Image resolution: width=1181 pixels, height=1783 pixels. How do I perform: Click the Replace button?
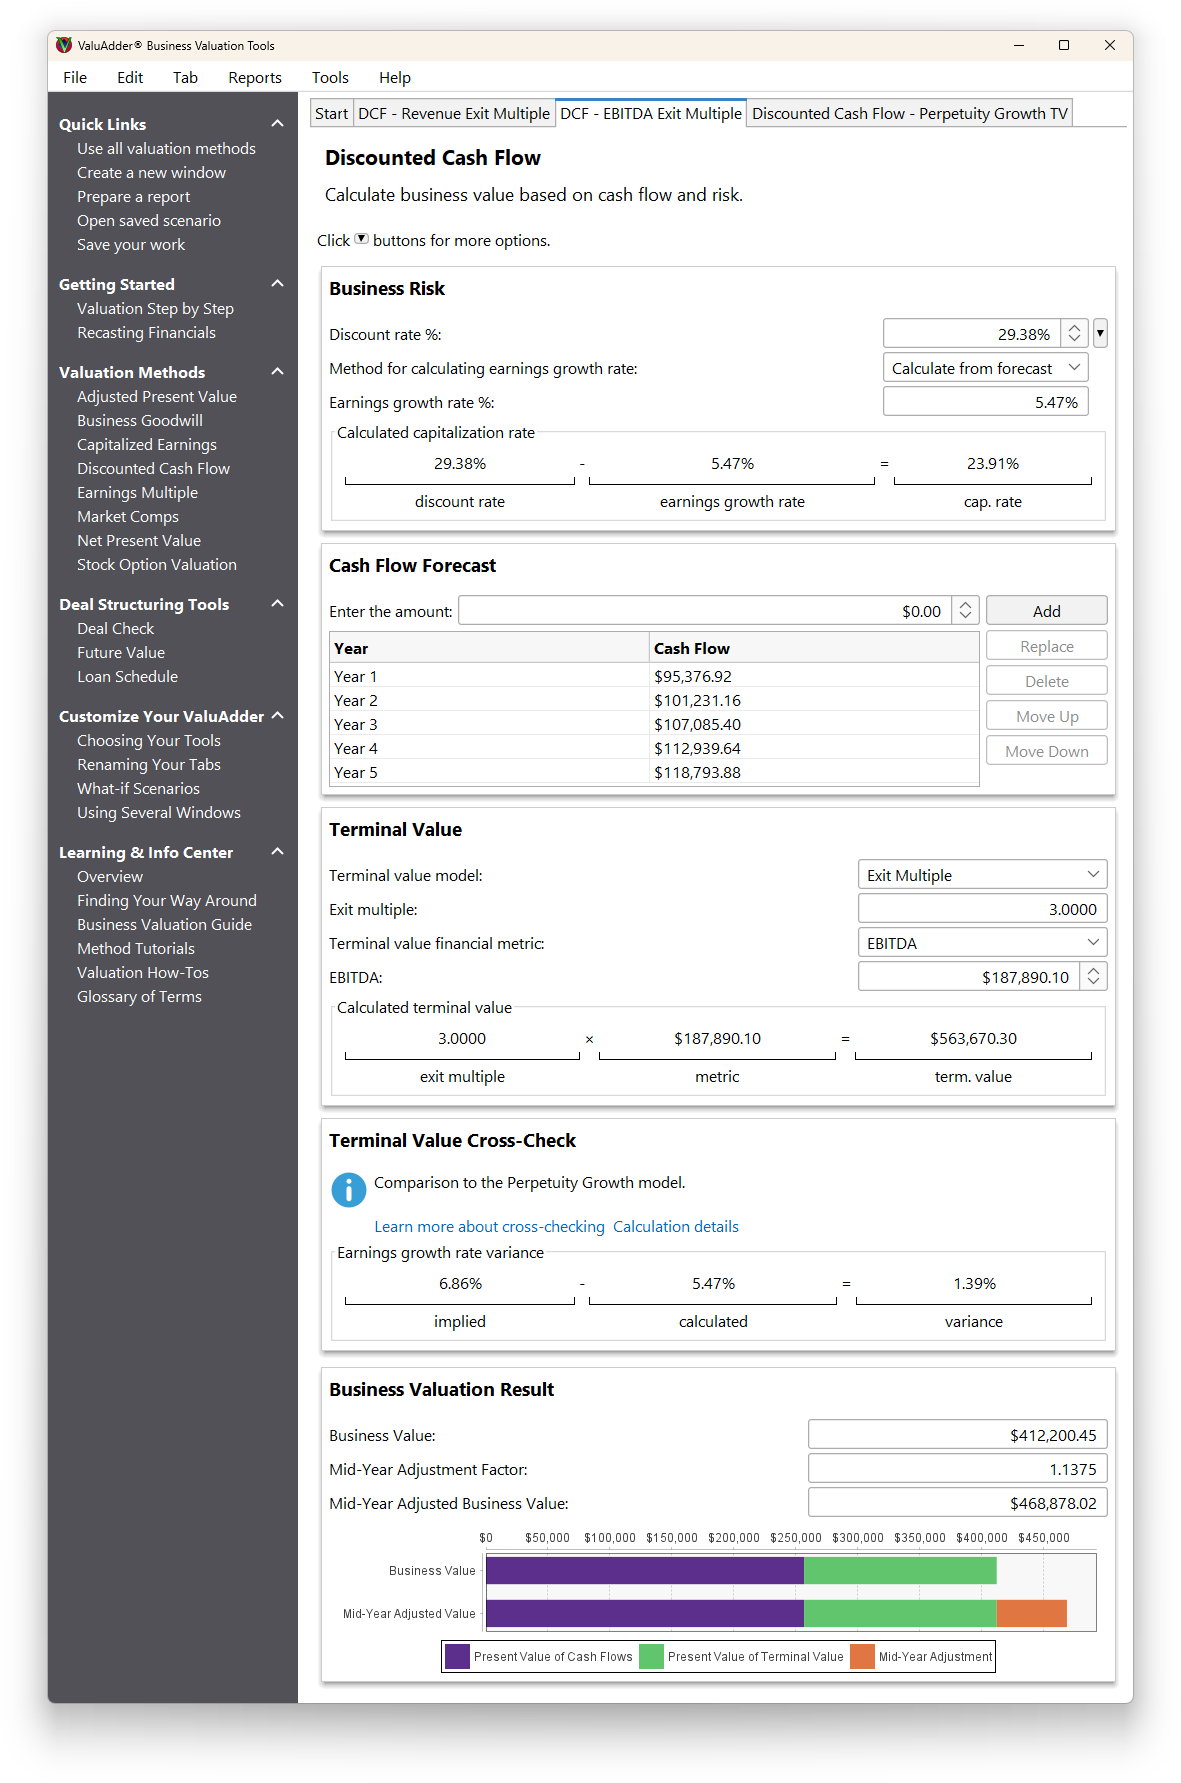tap(1046, 646)
